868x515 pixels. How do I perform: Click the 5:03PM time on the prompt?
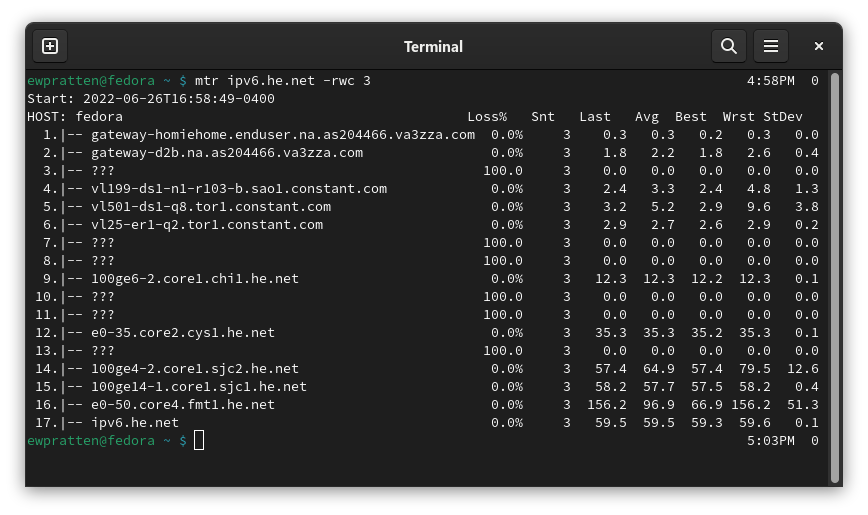[x=771, y=441]
